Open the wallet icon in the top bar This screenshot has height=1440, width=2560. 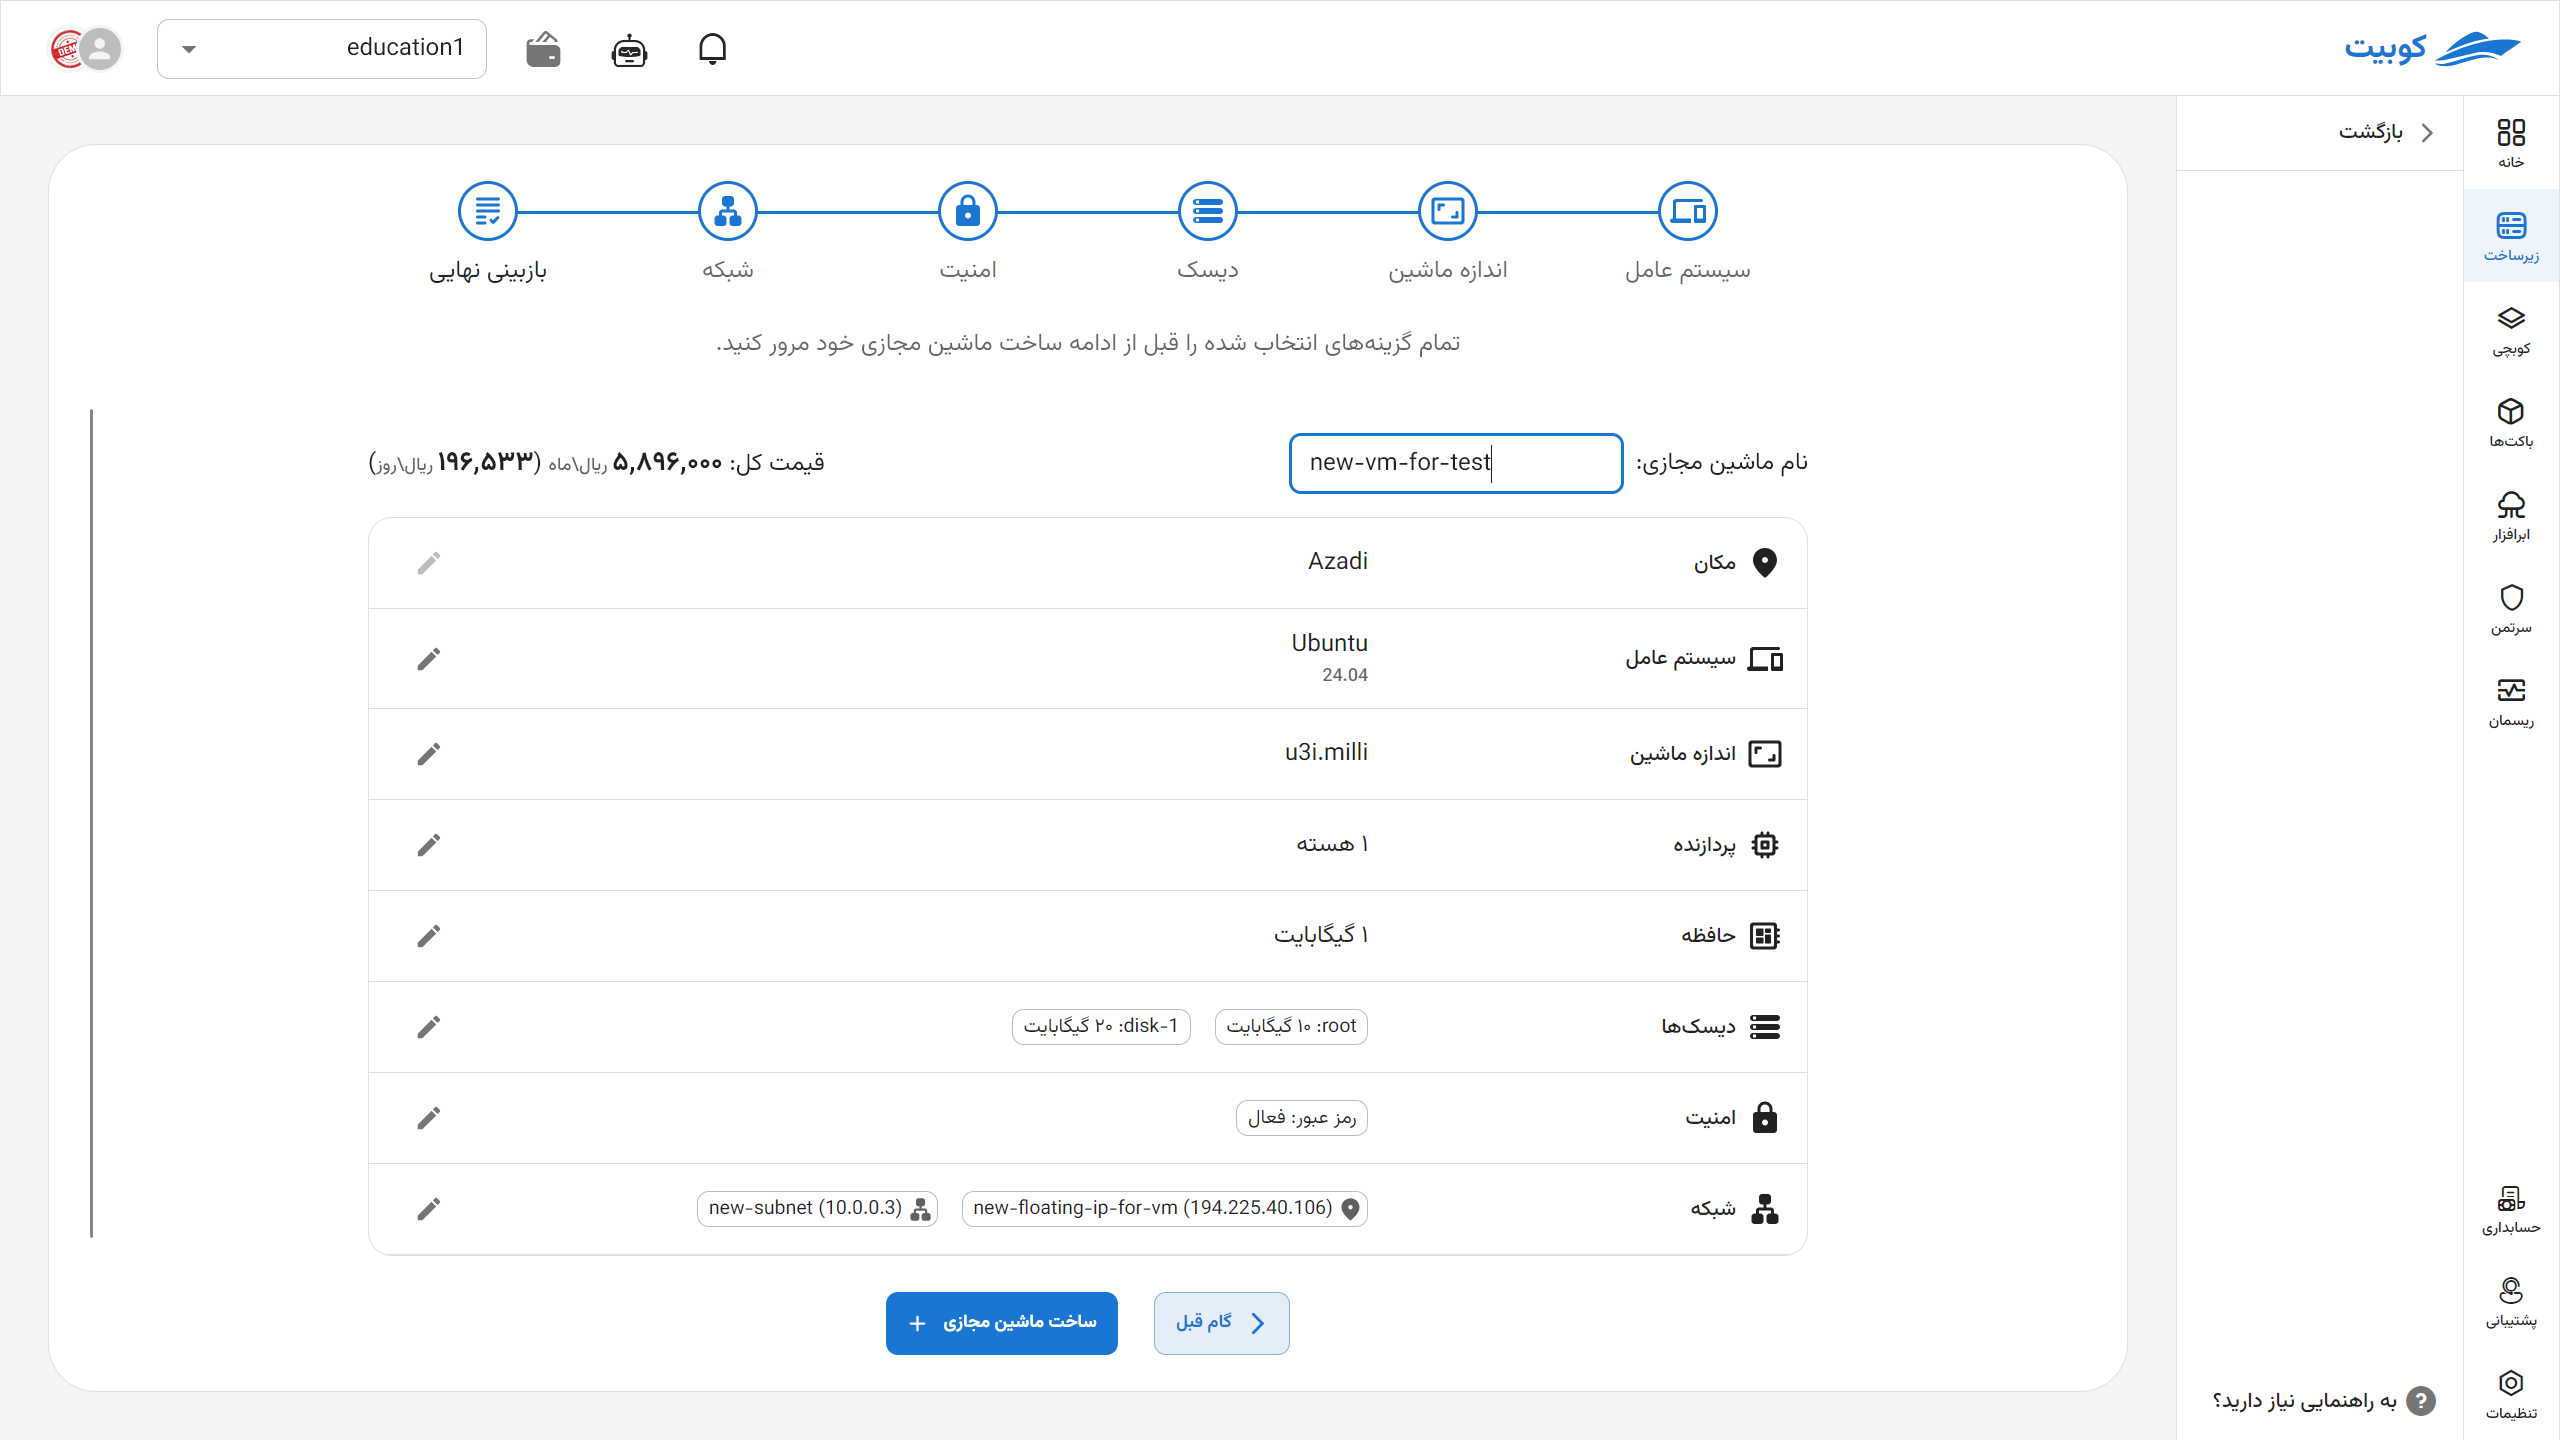pos(543,49)
